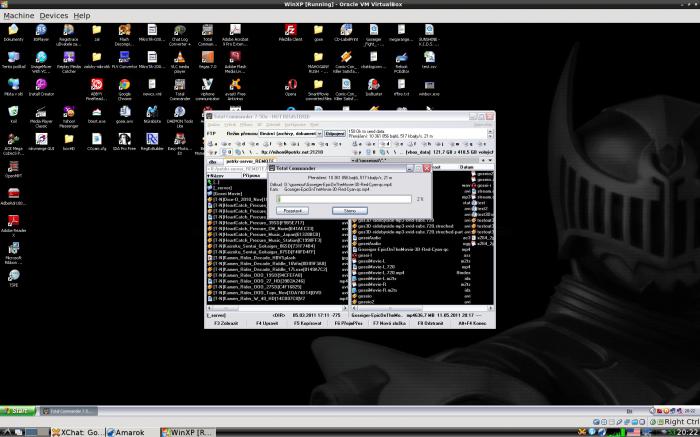Screen dimensions: 700x437
Task: Click FTP log scroll up arrow
Action: point(491,131)
